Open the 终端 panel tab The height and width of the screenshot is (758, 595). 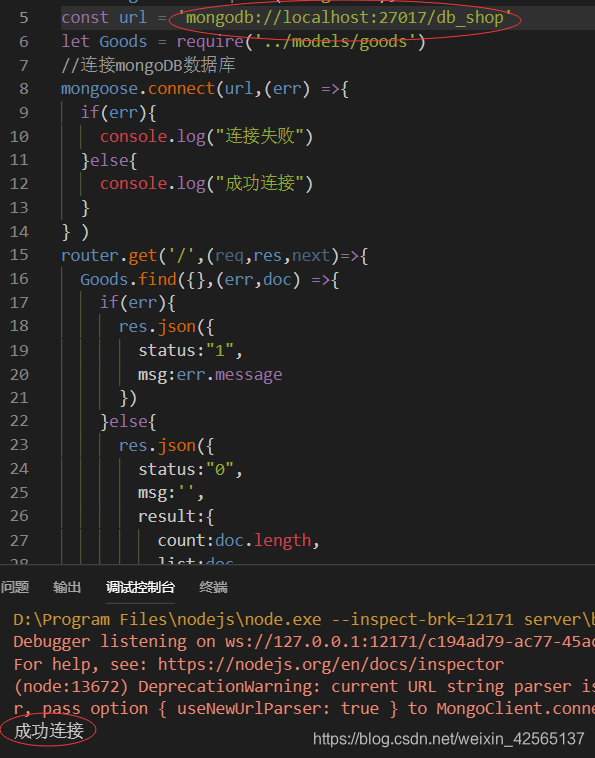[213, 587]
